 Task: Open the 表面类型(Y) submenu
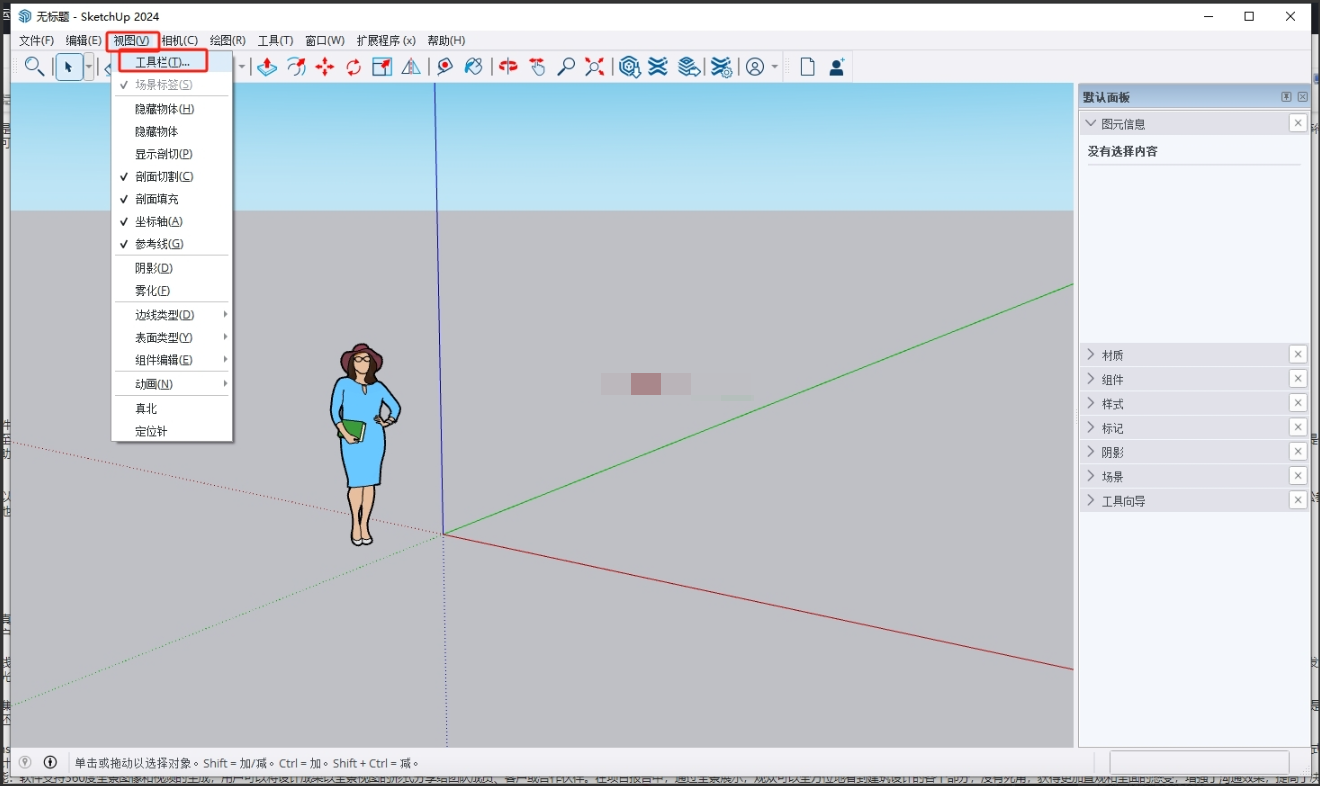click(172, 337)
